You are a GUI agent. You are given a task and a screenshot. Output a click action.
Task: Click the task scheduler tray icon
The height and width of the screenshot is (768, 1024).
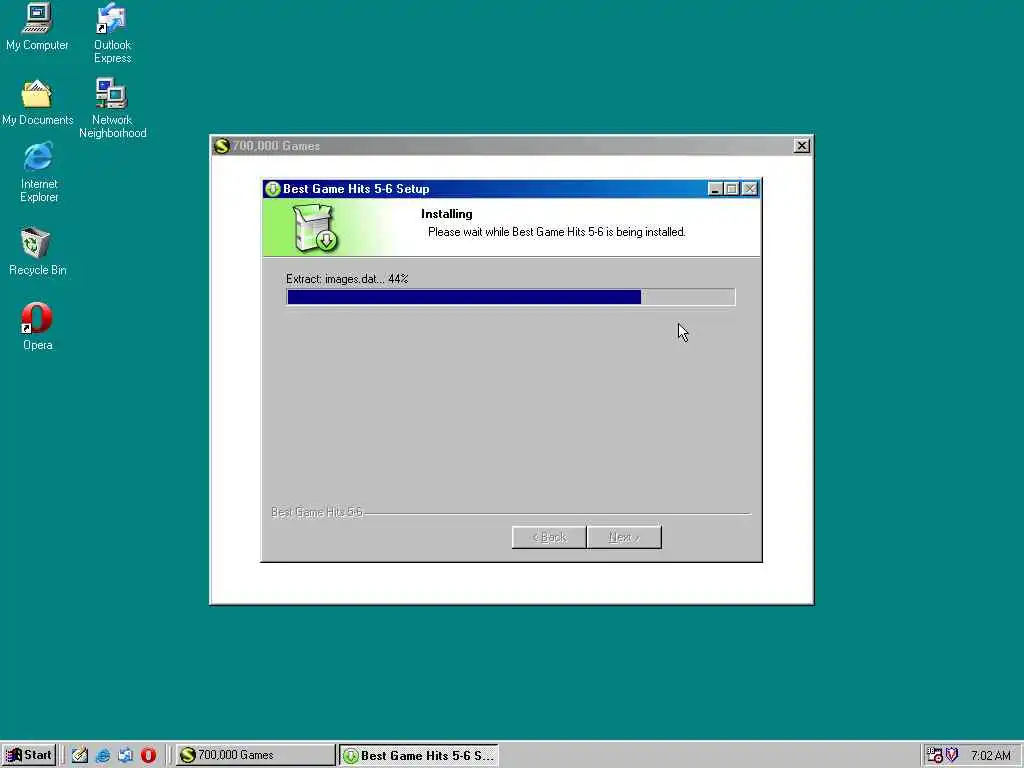(x=935, y=755)
